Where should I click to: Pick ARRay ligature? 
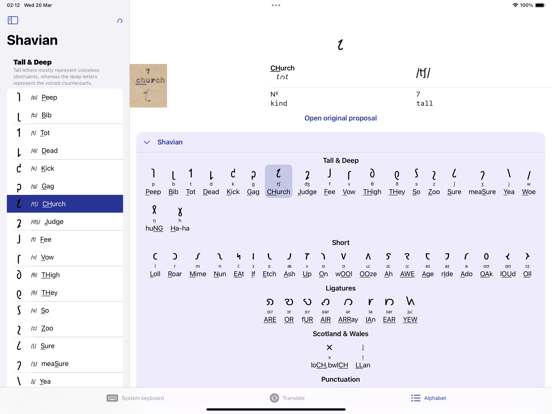[348, 310]
